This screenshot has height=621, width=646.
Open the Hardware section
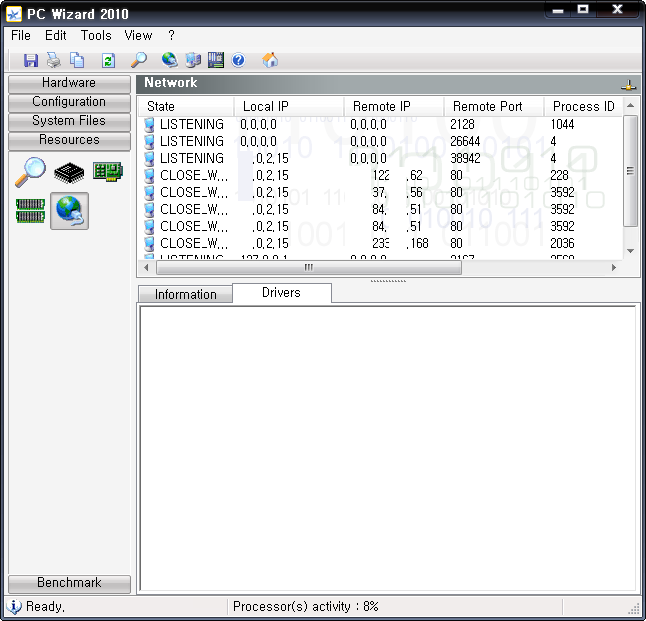coord(69,84)
